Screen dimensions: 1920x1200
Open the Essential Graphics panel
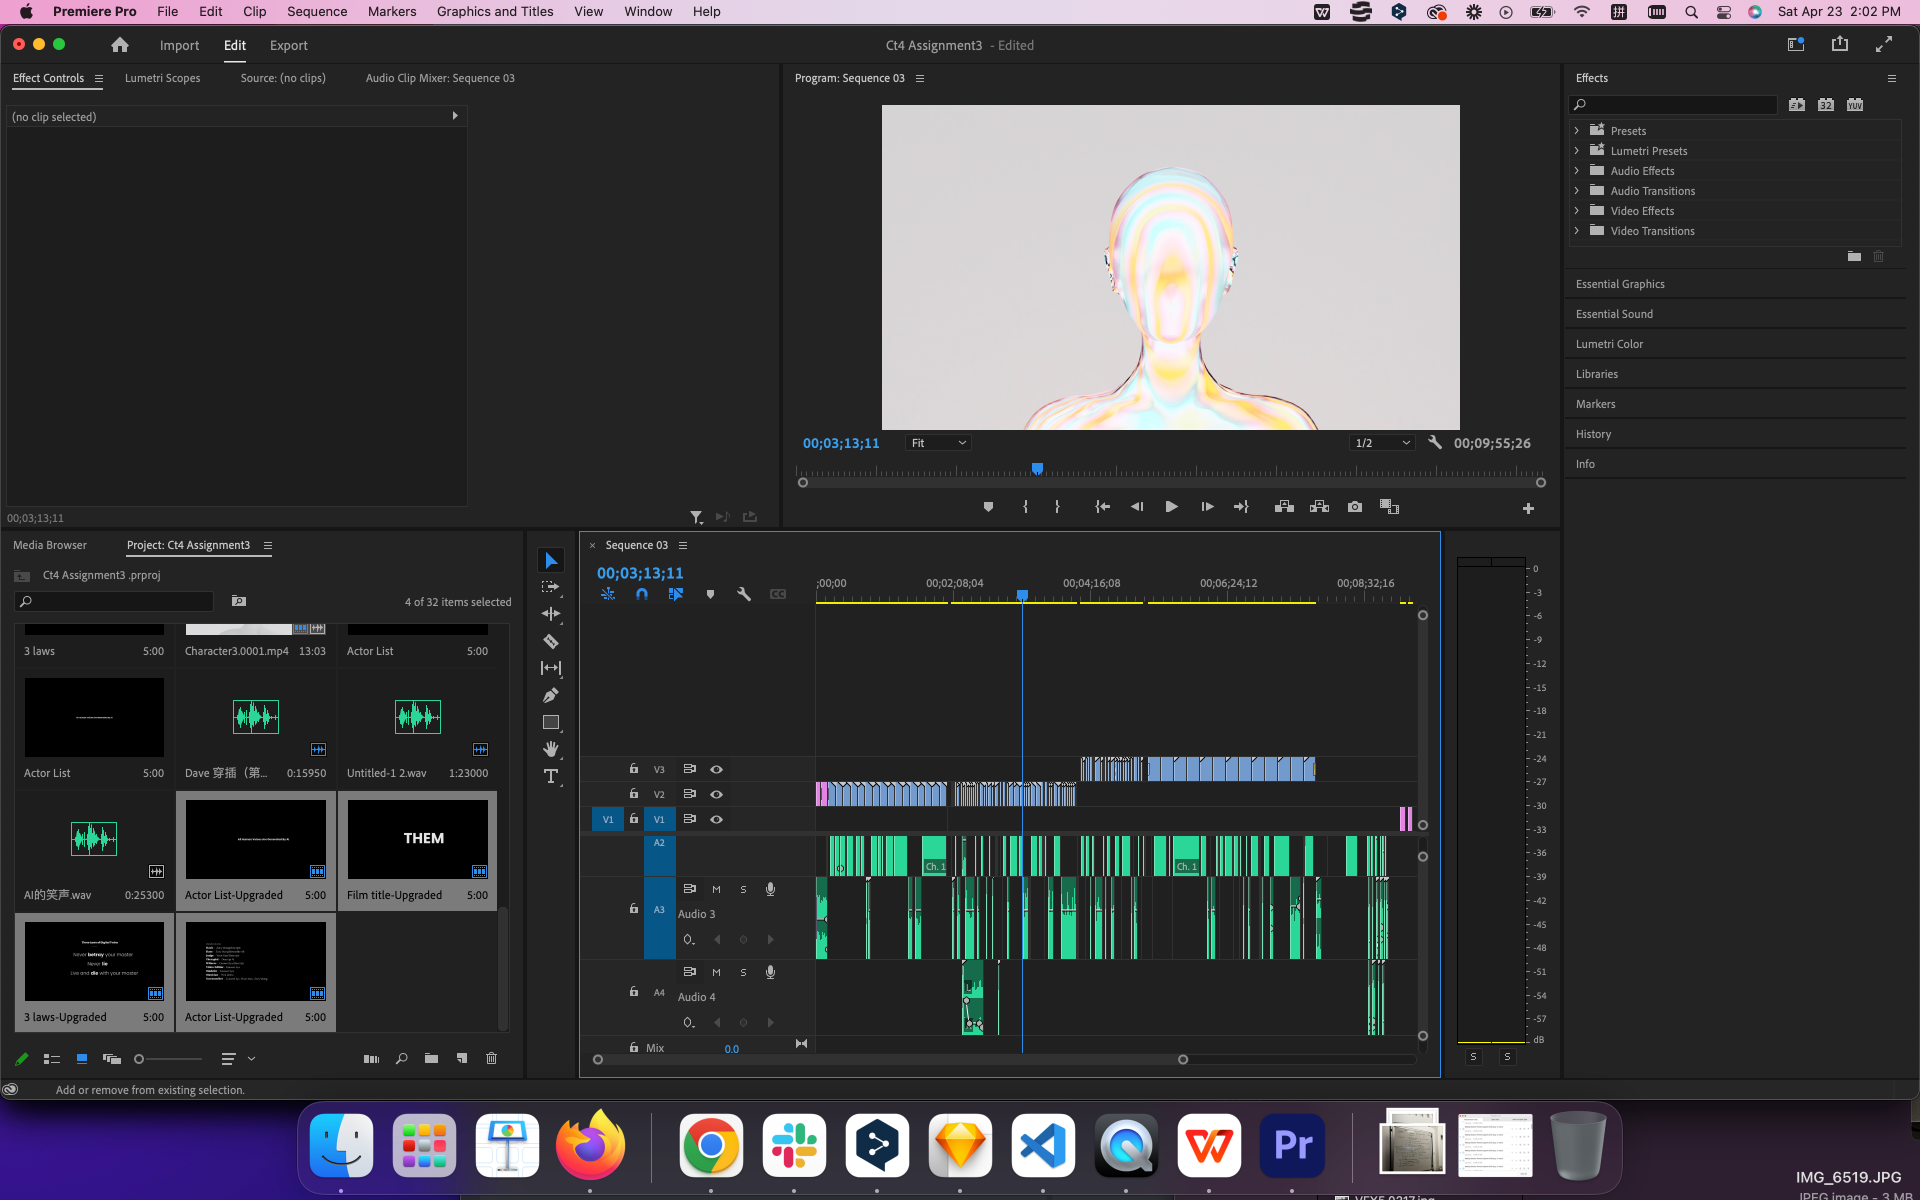[1620, 284]
